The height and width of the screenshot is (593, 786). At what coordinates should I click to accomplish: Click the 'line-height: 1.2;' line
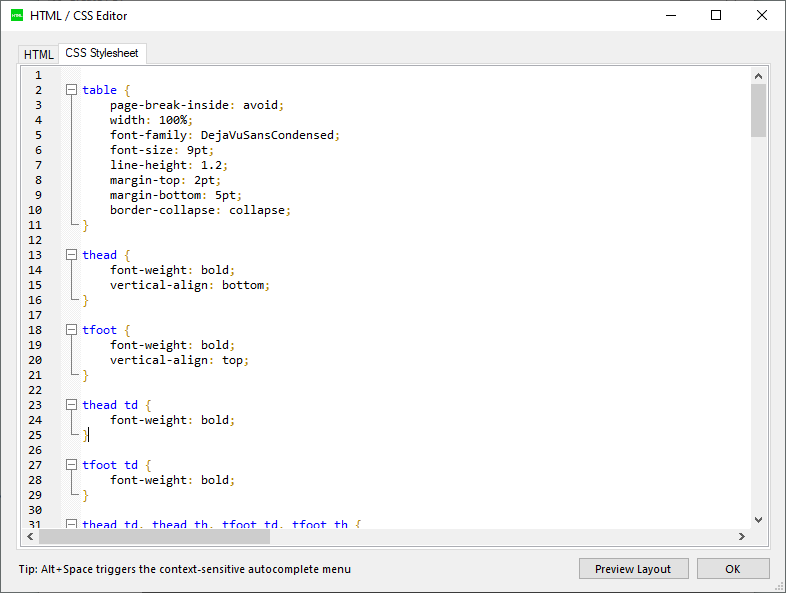(169, 165)
